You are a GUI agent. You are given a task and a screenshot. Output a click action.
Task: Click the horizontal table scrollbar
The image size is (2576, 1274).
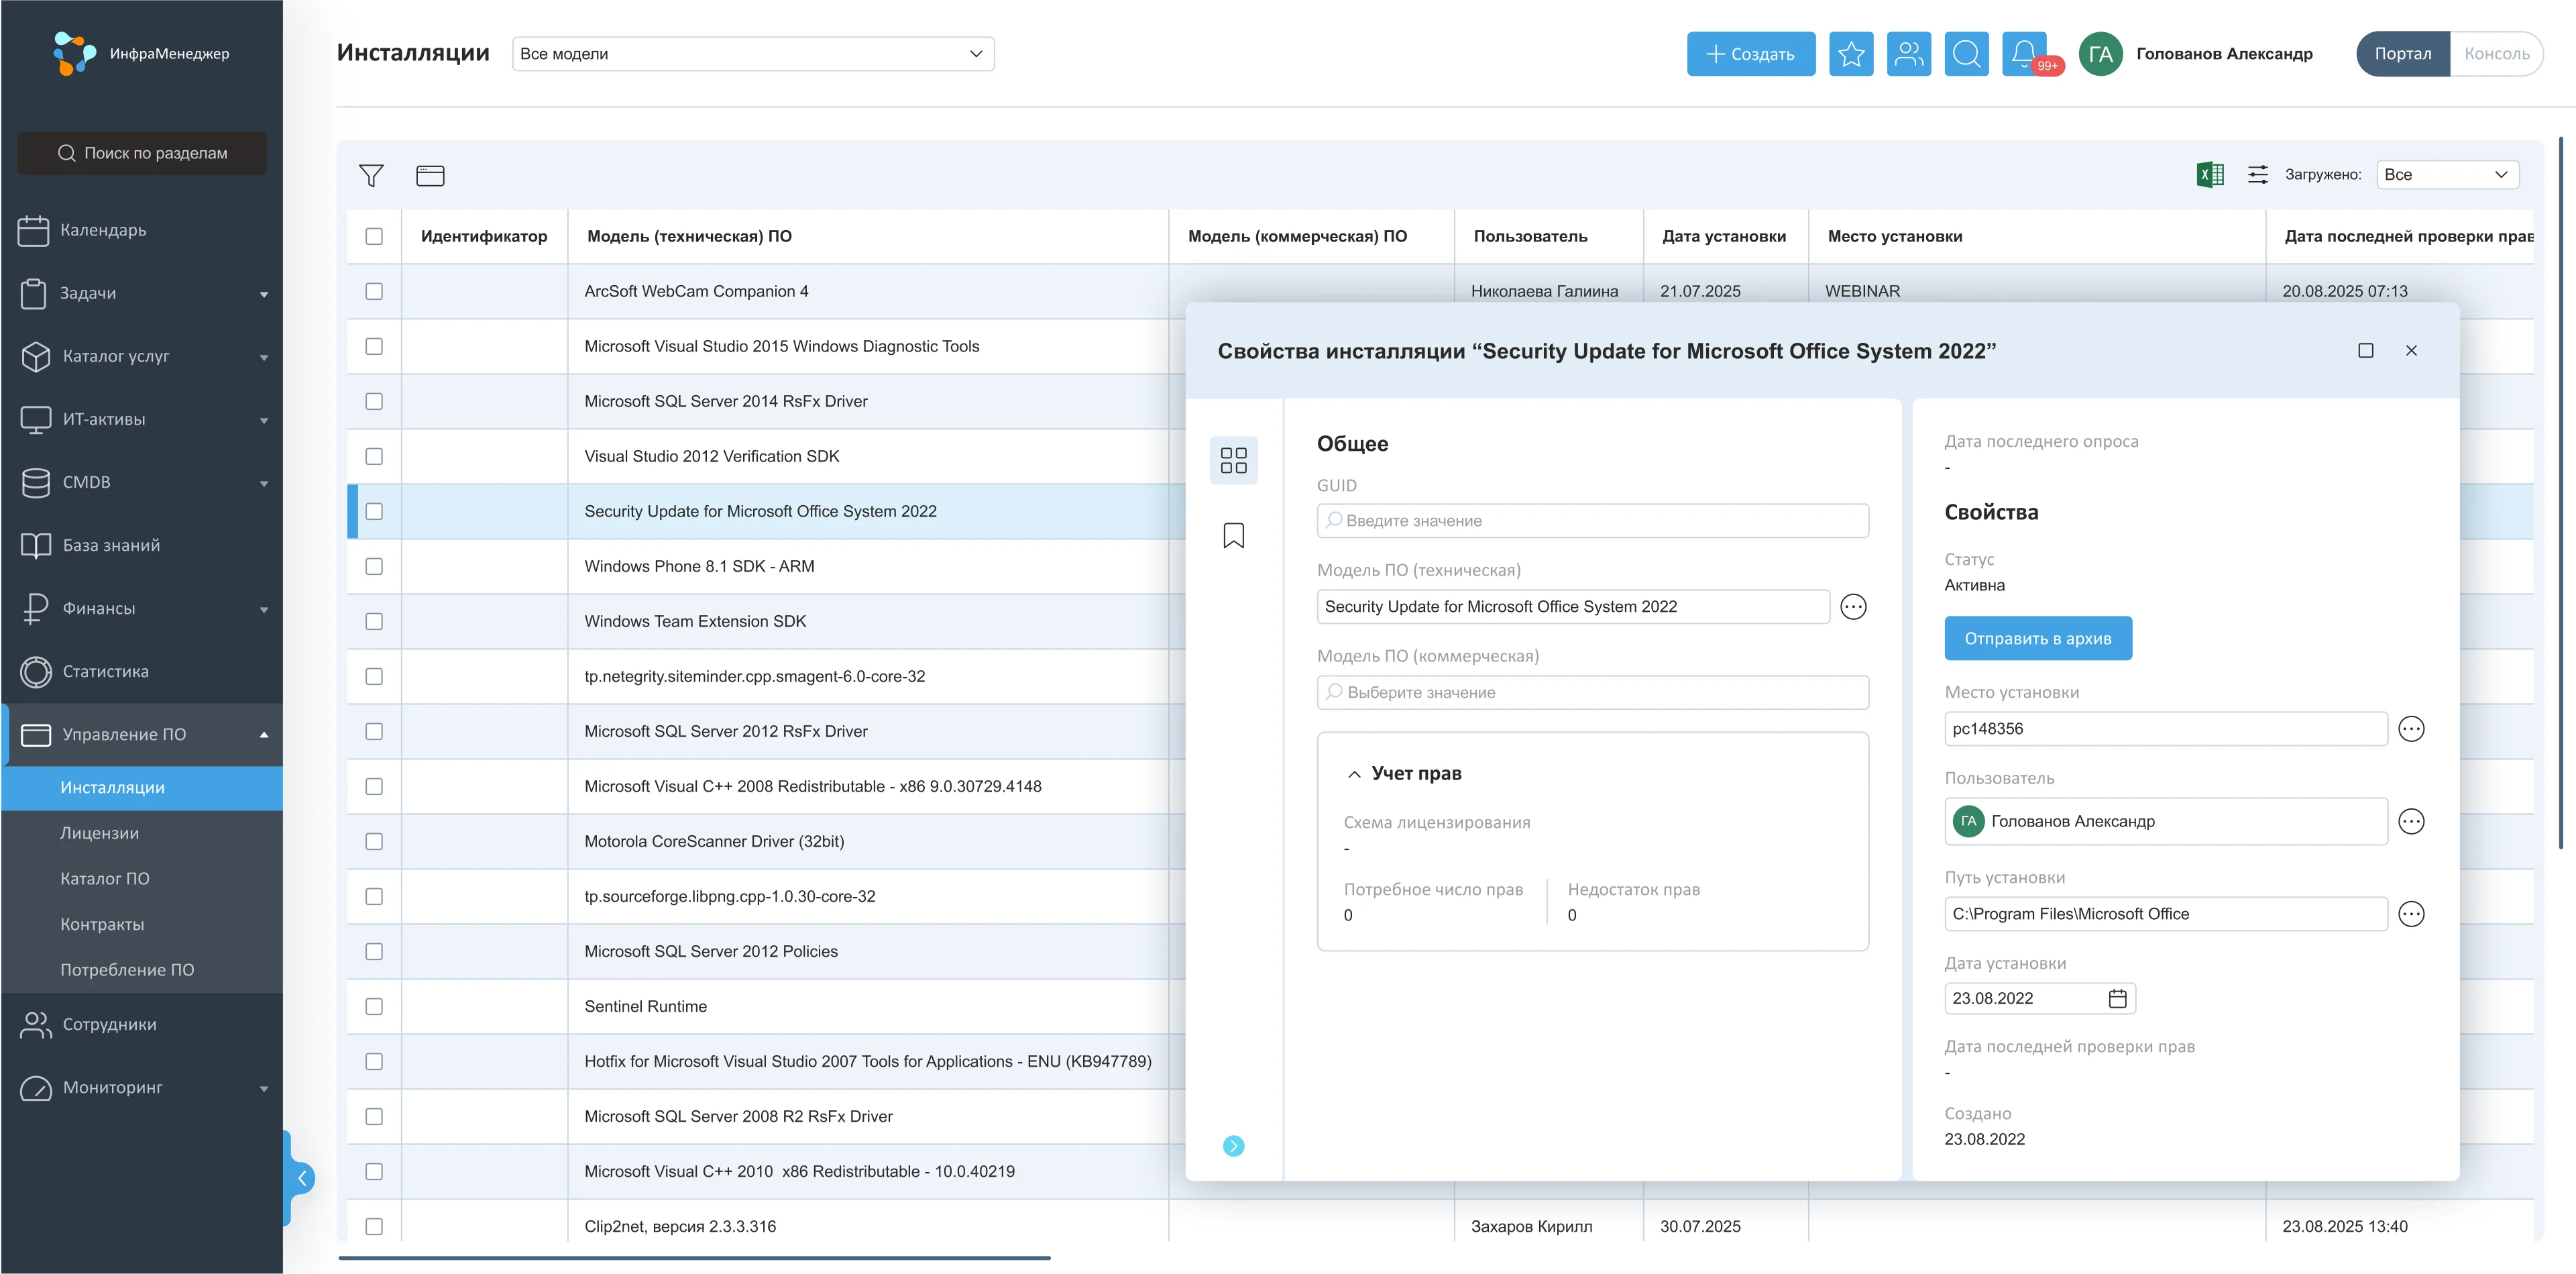(x=694, y=1257)
